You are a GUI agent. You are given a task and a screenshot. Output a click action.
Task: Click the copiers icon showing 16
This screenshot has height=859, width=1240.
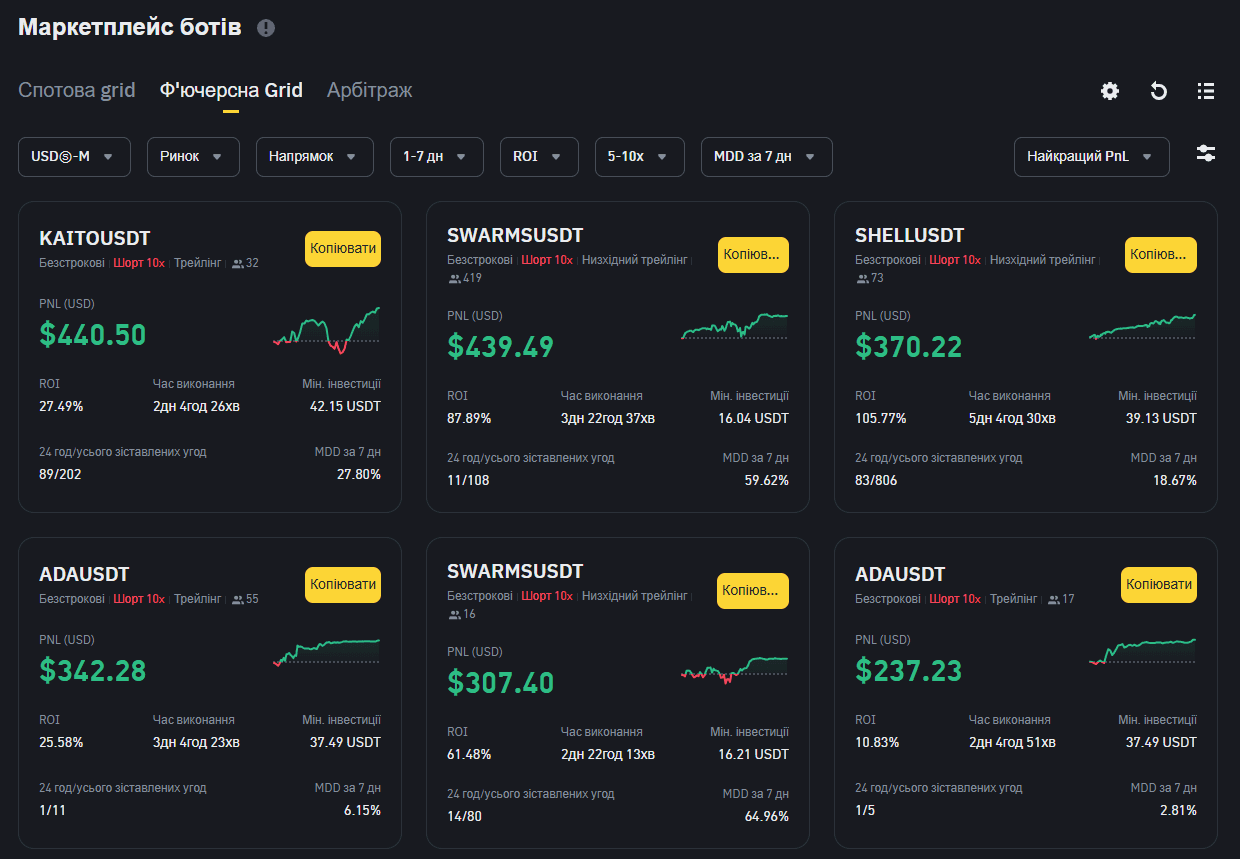click(x=454, y=614)
